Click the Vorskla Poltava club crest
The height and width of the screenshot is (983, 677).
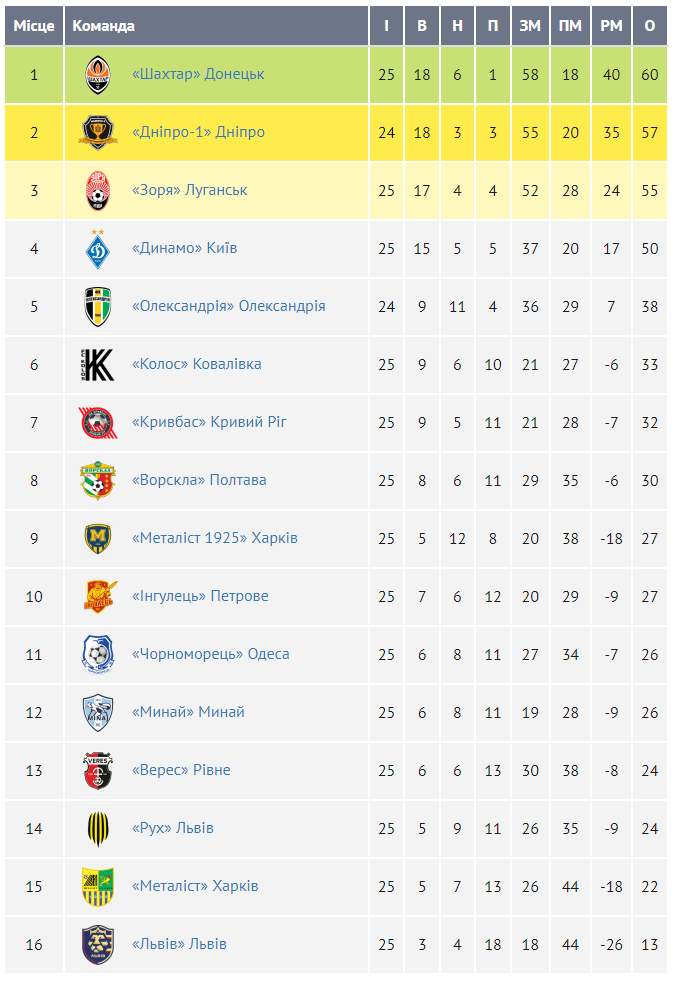(x=98, y=481)
